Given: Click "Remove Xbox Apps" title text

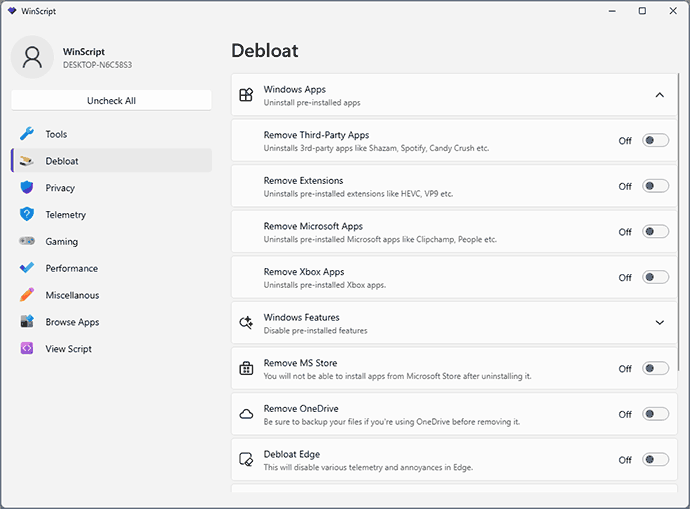Looking at the screenshot, I should 304,272.
